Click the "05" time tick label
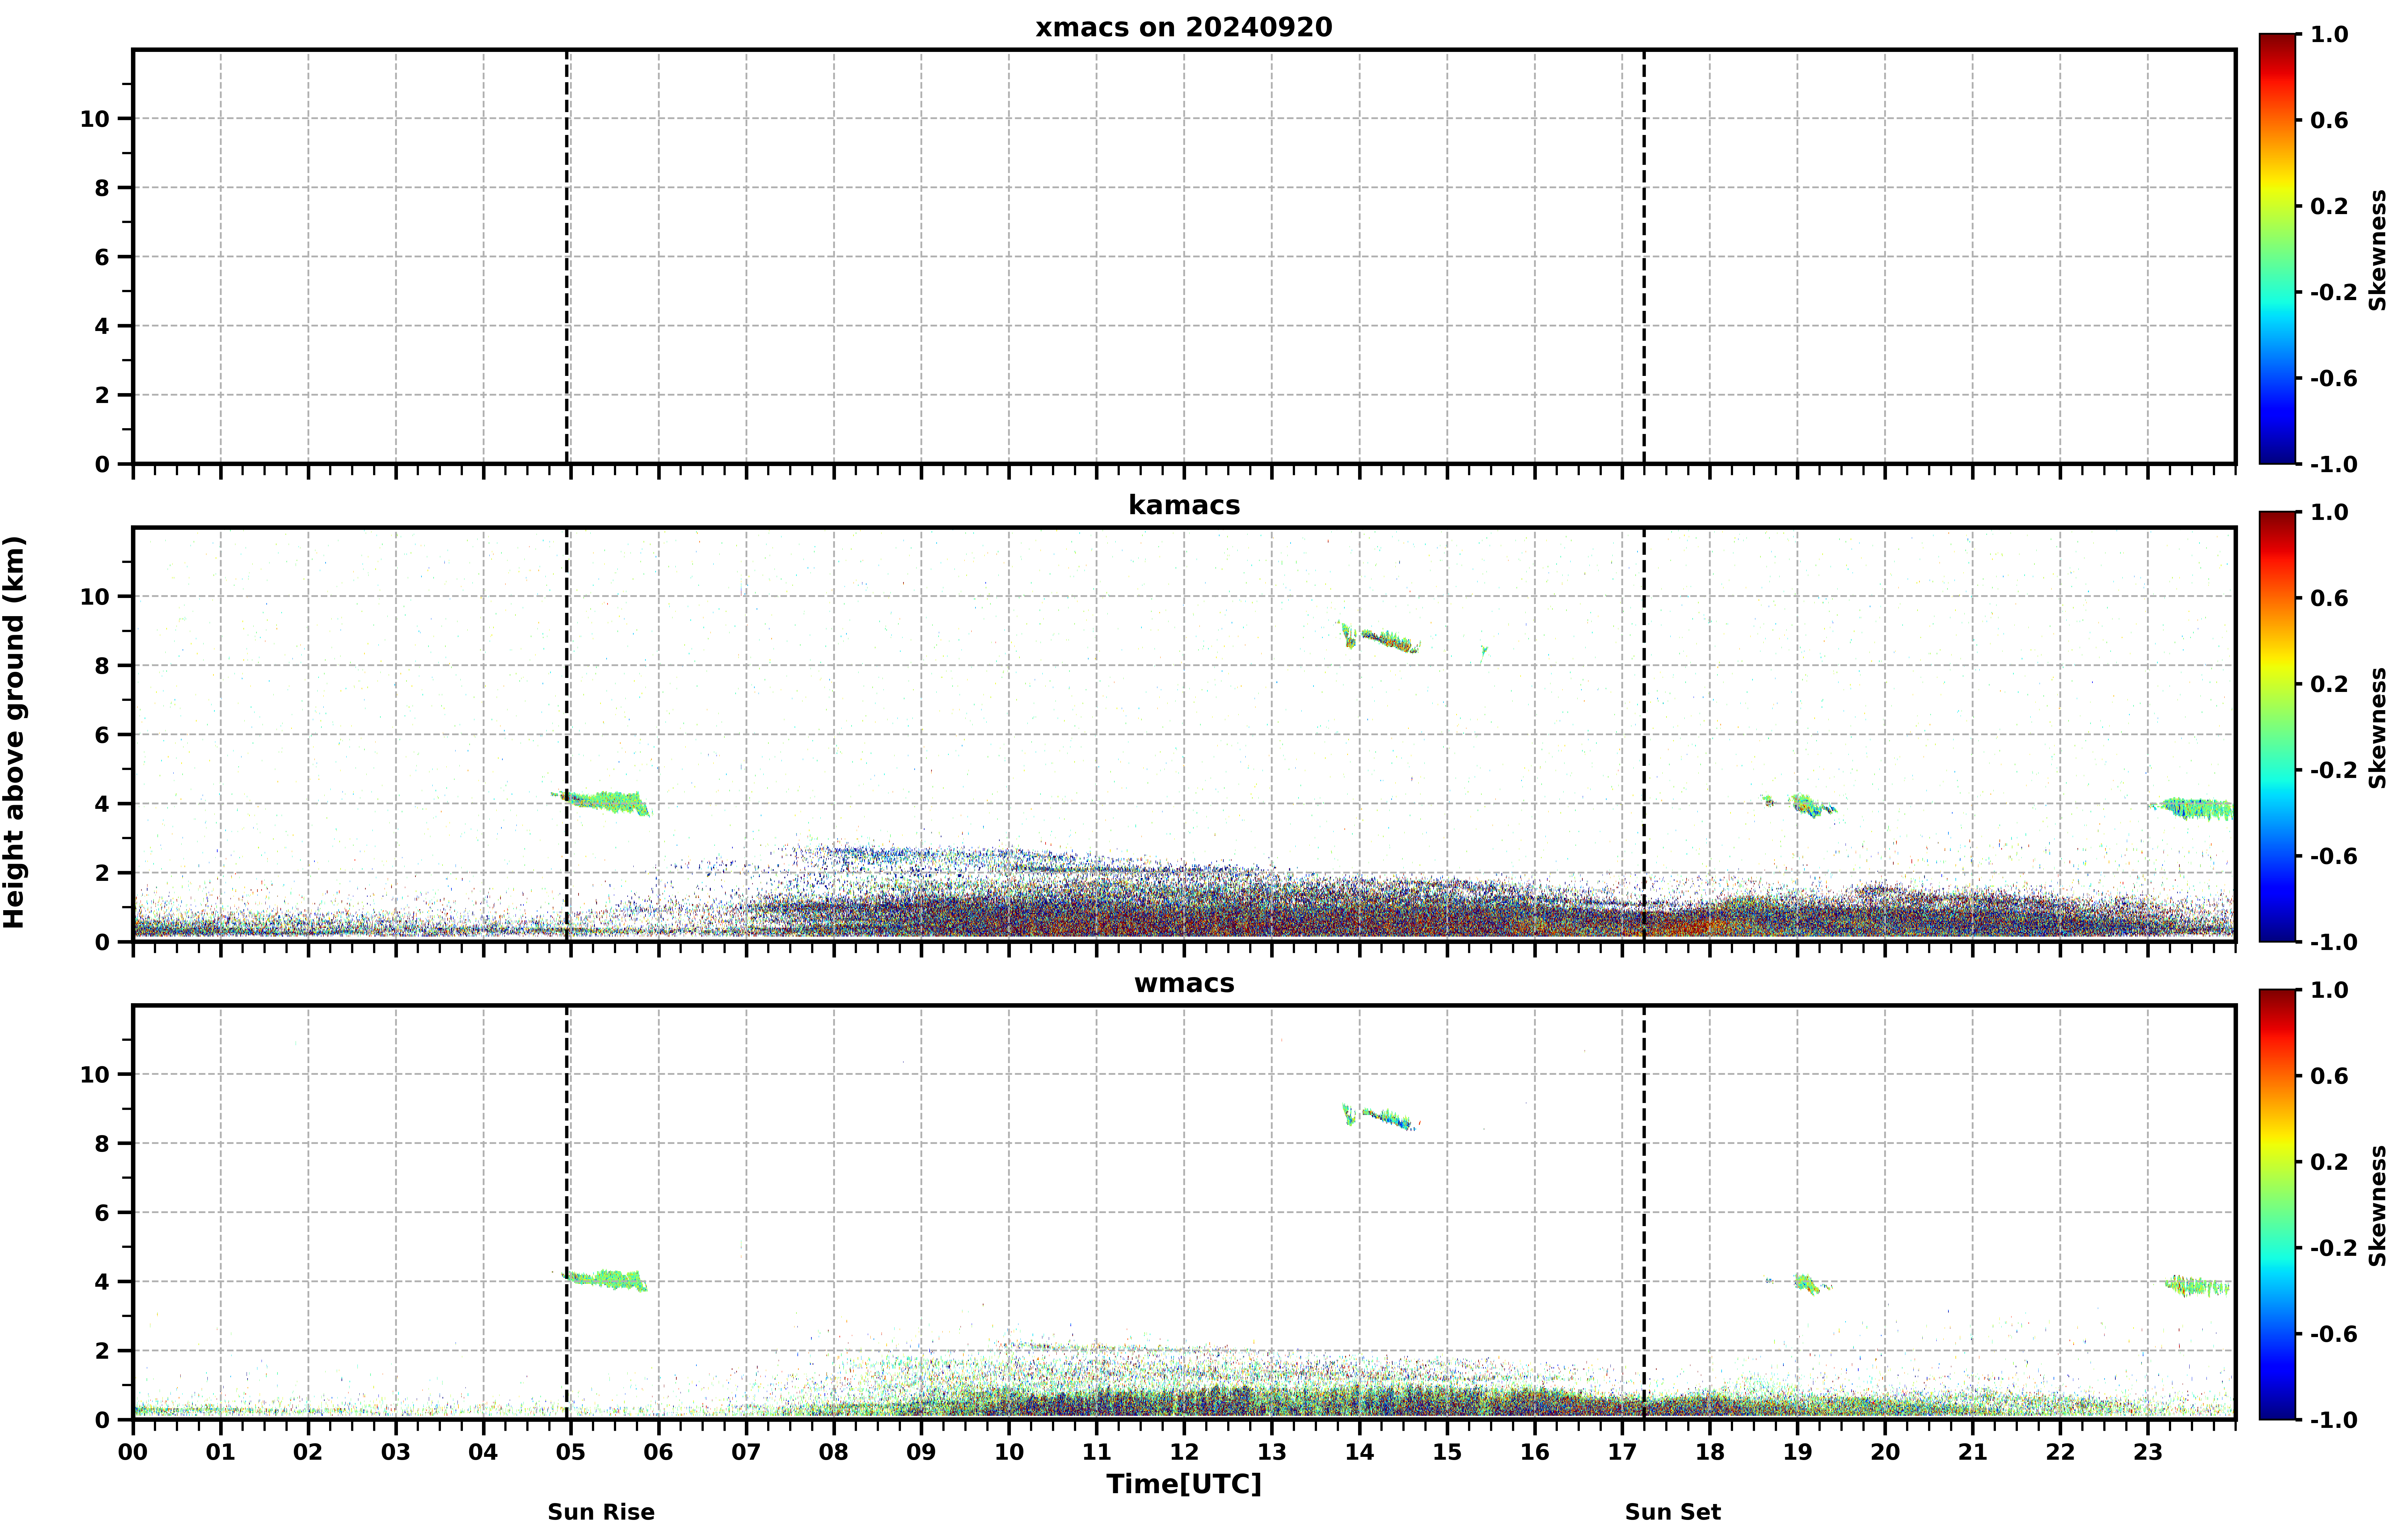2404x1540 pixels. pos(571,1452)
